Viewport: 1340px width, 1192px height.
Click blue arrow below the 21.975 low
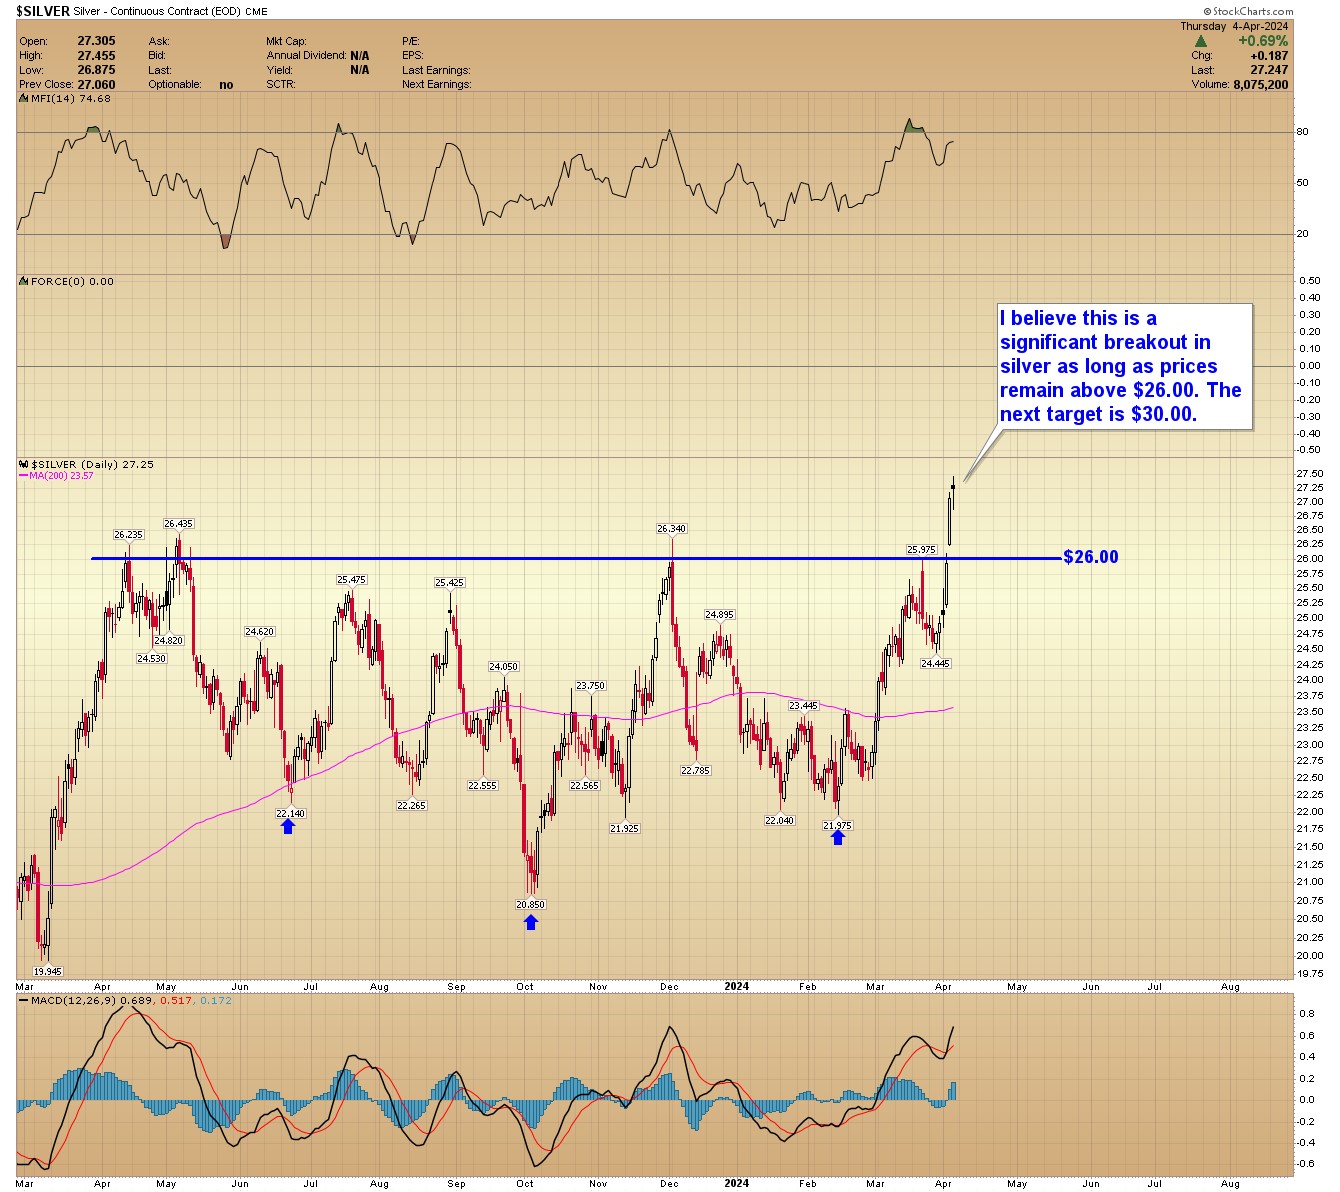pyautogui.click(x=838, y=838)
